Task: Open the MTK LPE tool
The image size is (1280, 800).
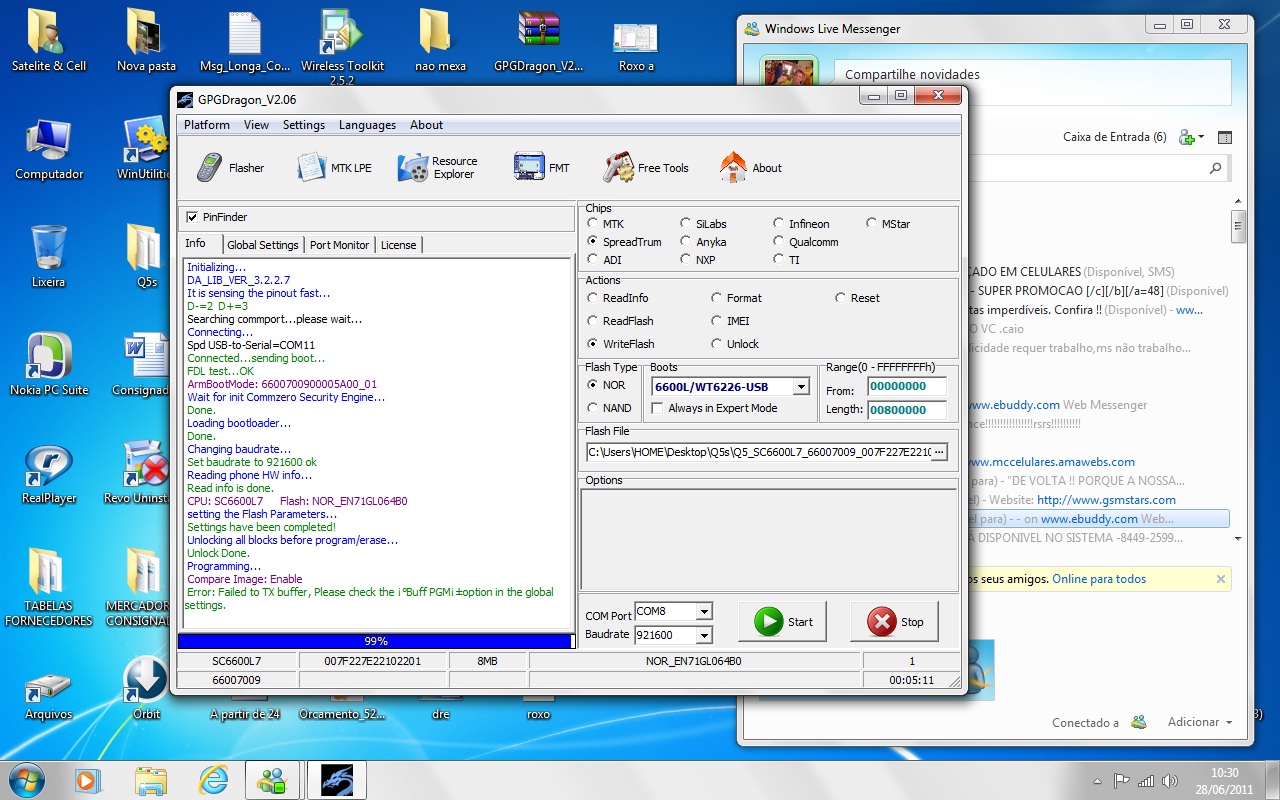Action: (334, 168)
